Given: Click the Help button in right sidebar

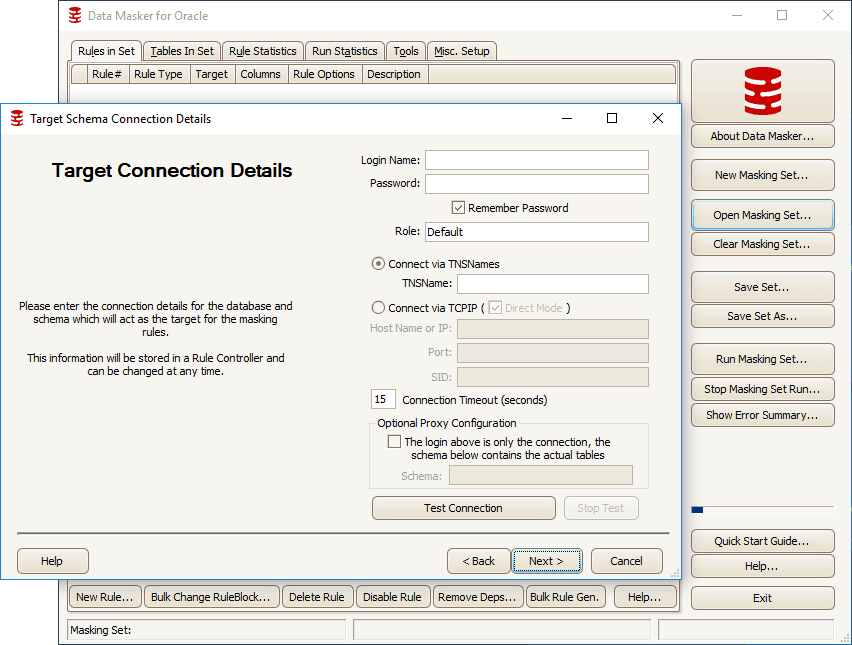Looking at the screenshot, I should tap(762, 566).
